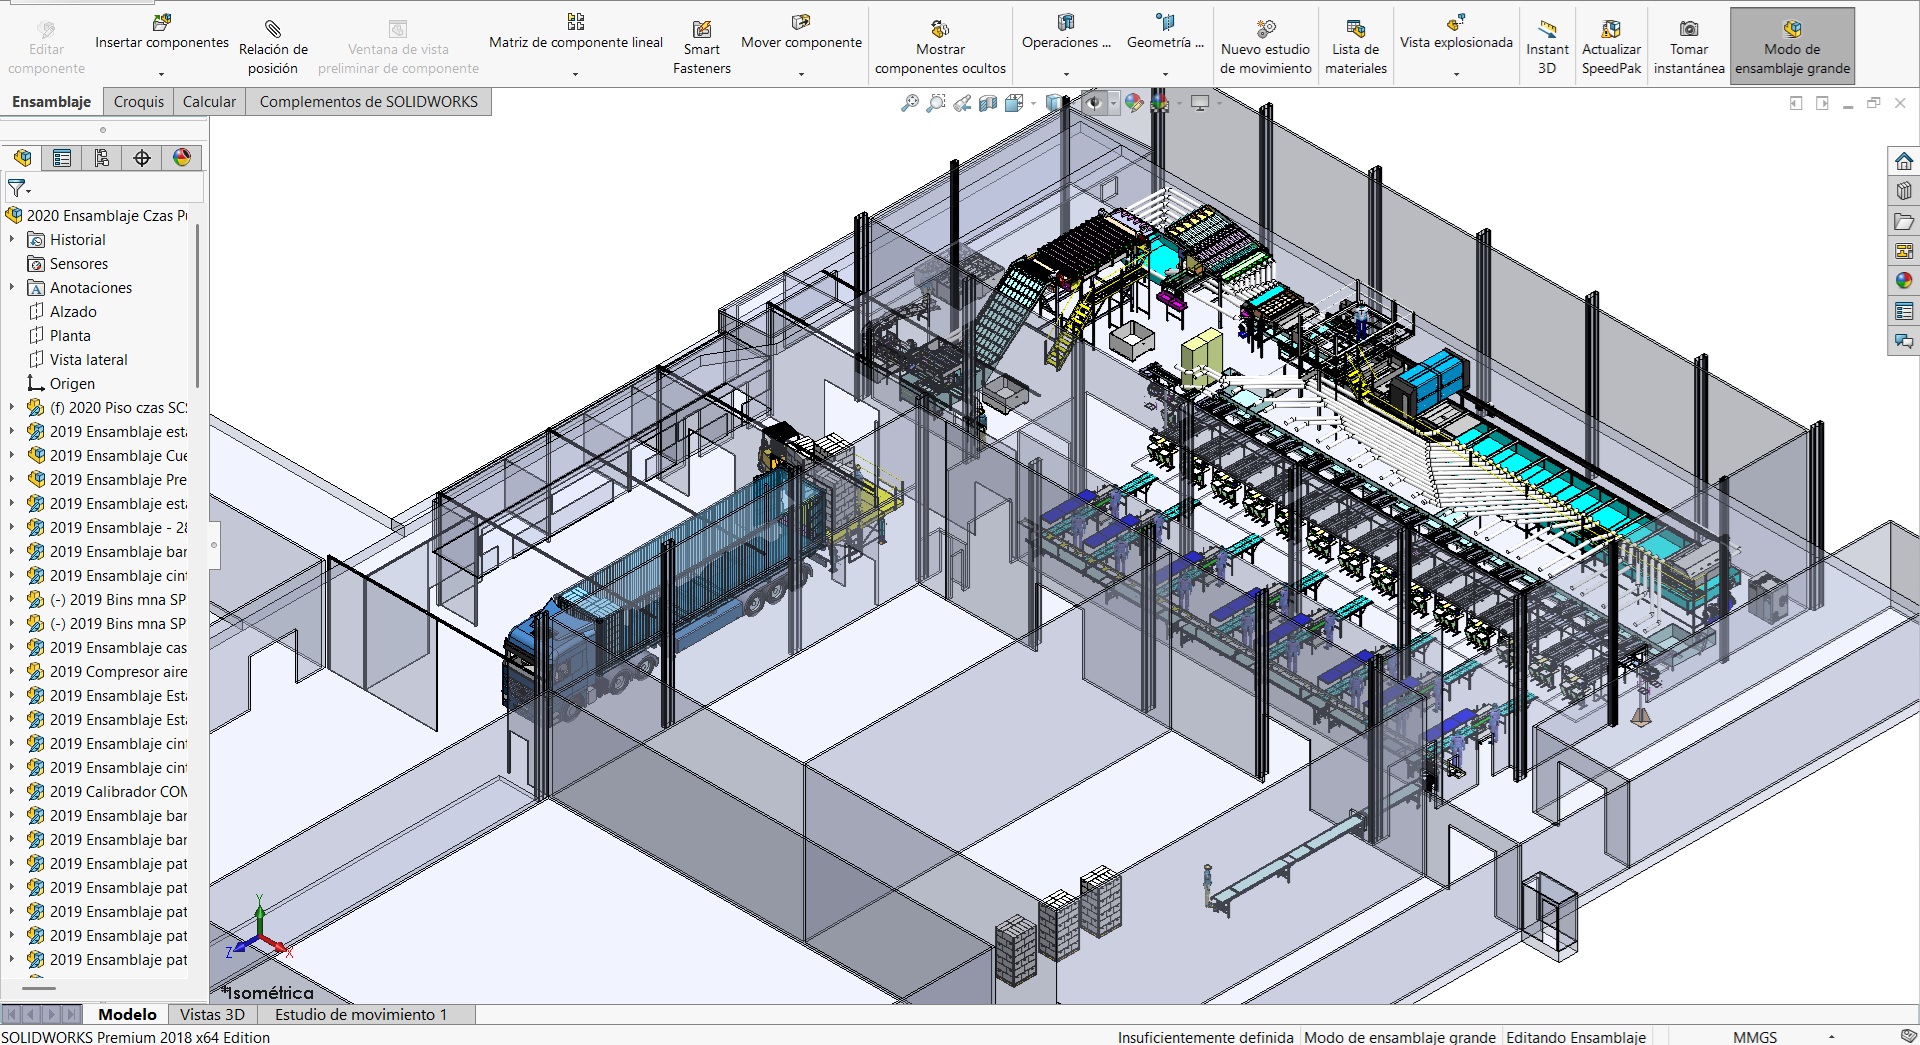Click Actualizar SpeedPak
The image size is (1920, 1045).
pos(1611,47)
